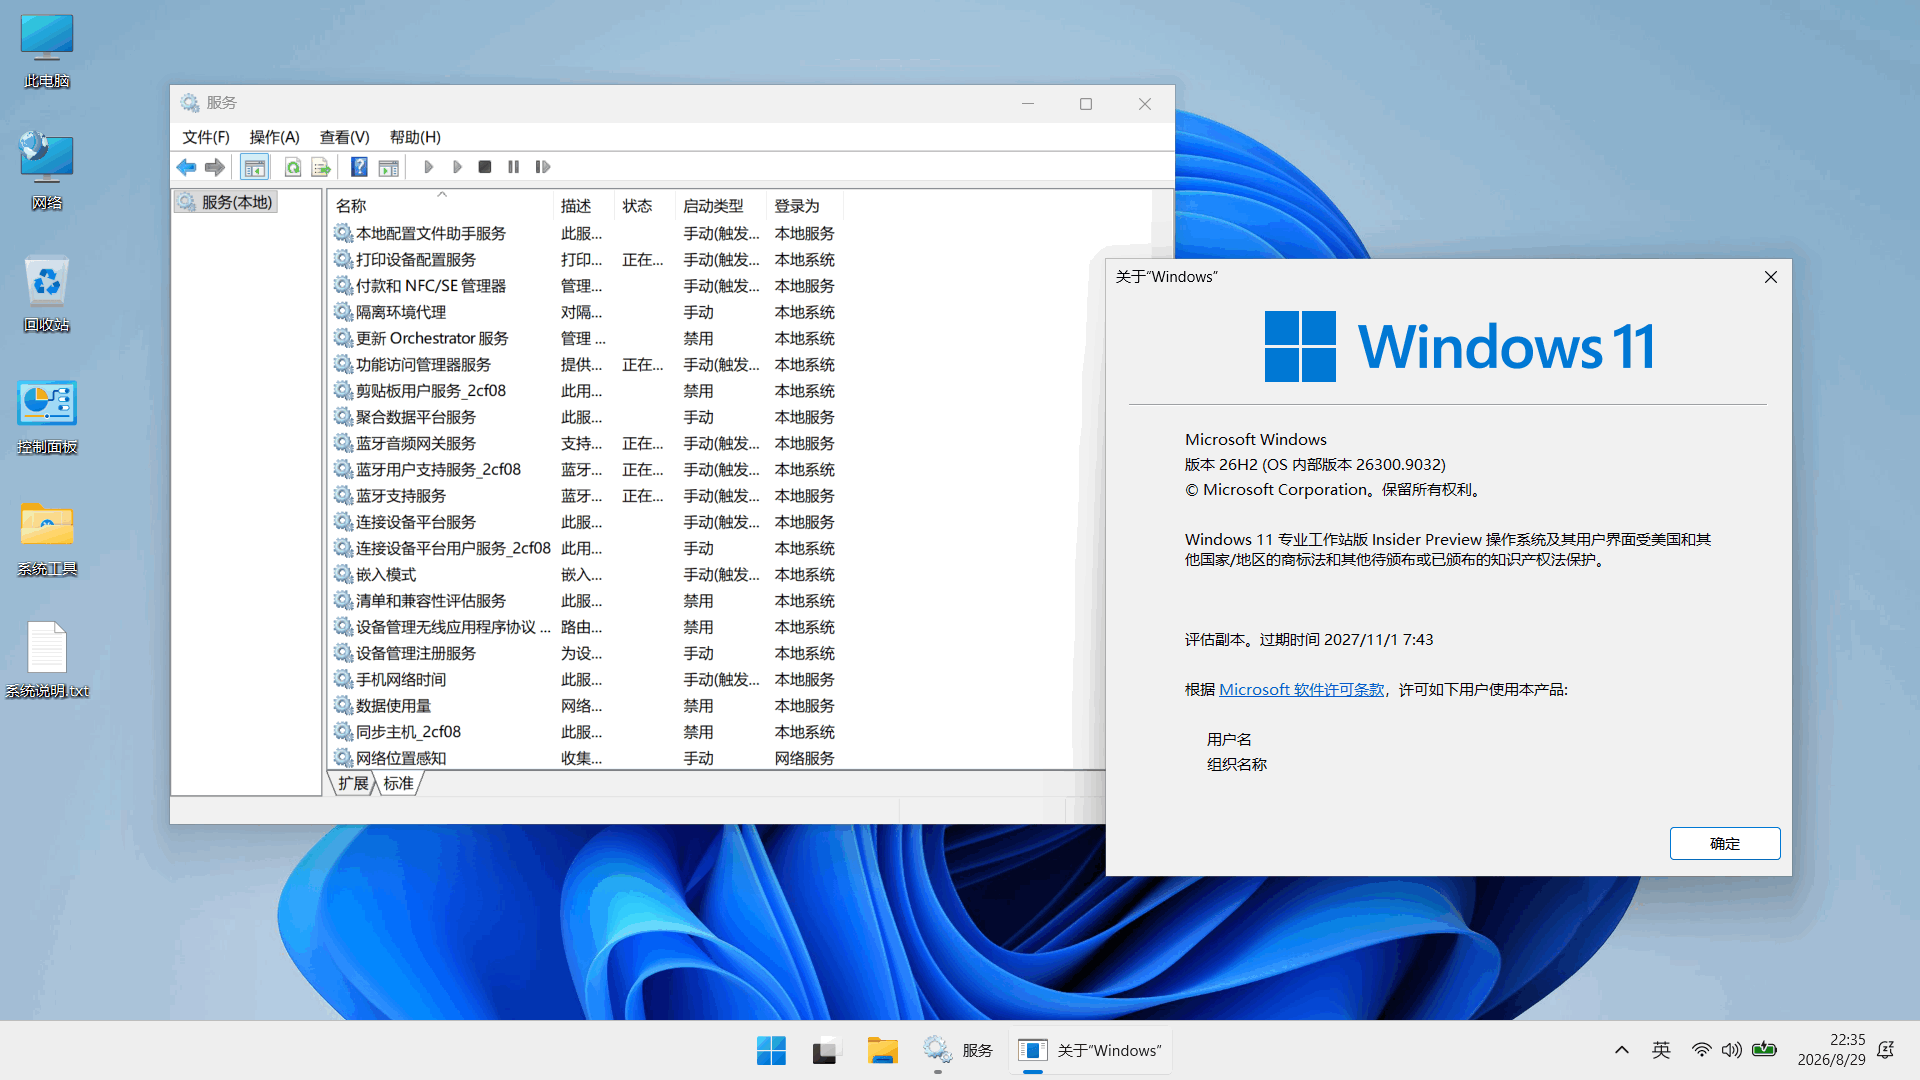Click the Back arrow in Services toolbar
The width and height of the screenshot is (1920, 1080).
pyautogui.click(x=186, y=167)
